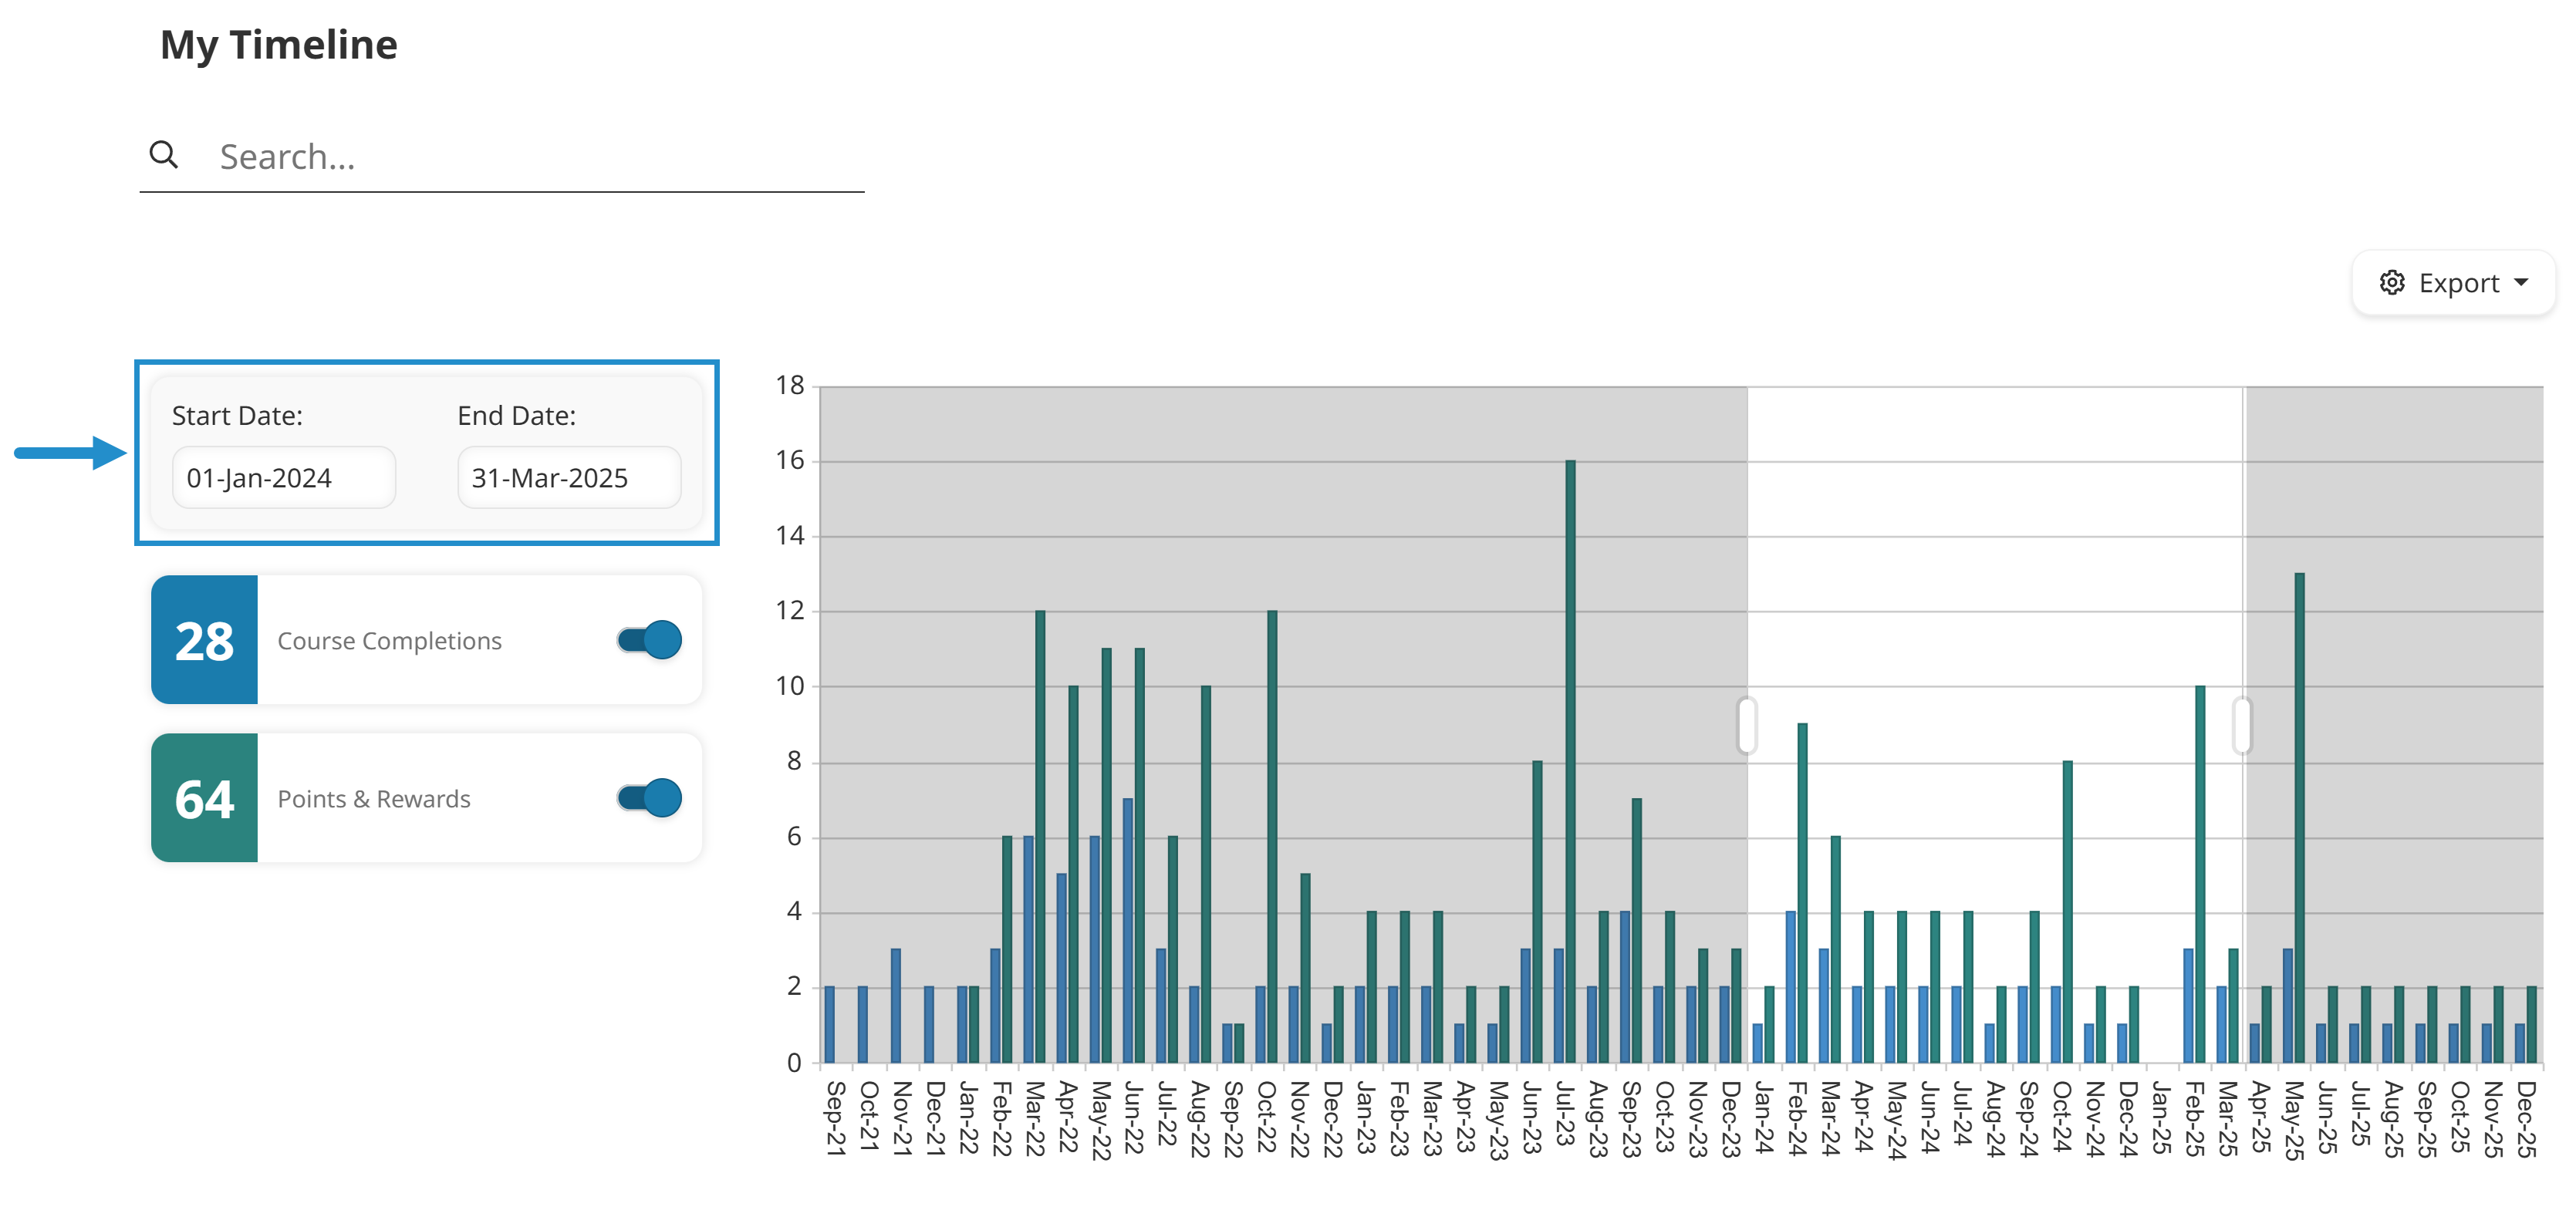This screenshot has height=1210, width=2576.
Task: Click the tallest Jul-23 green bar
Action: [x=1570, y=761]
